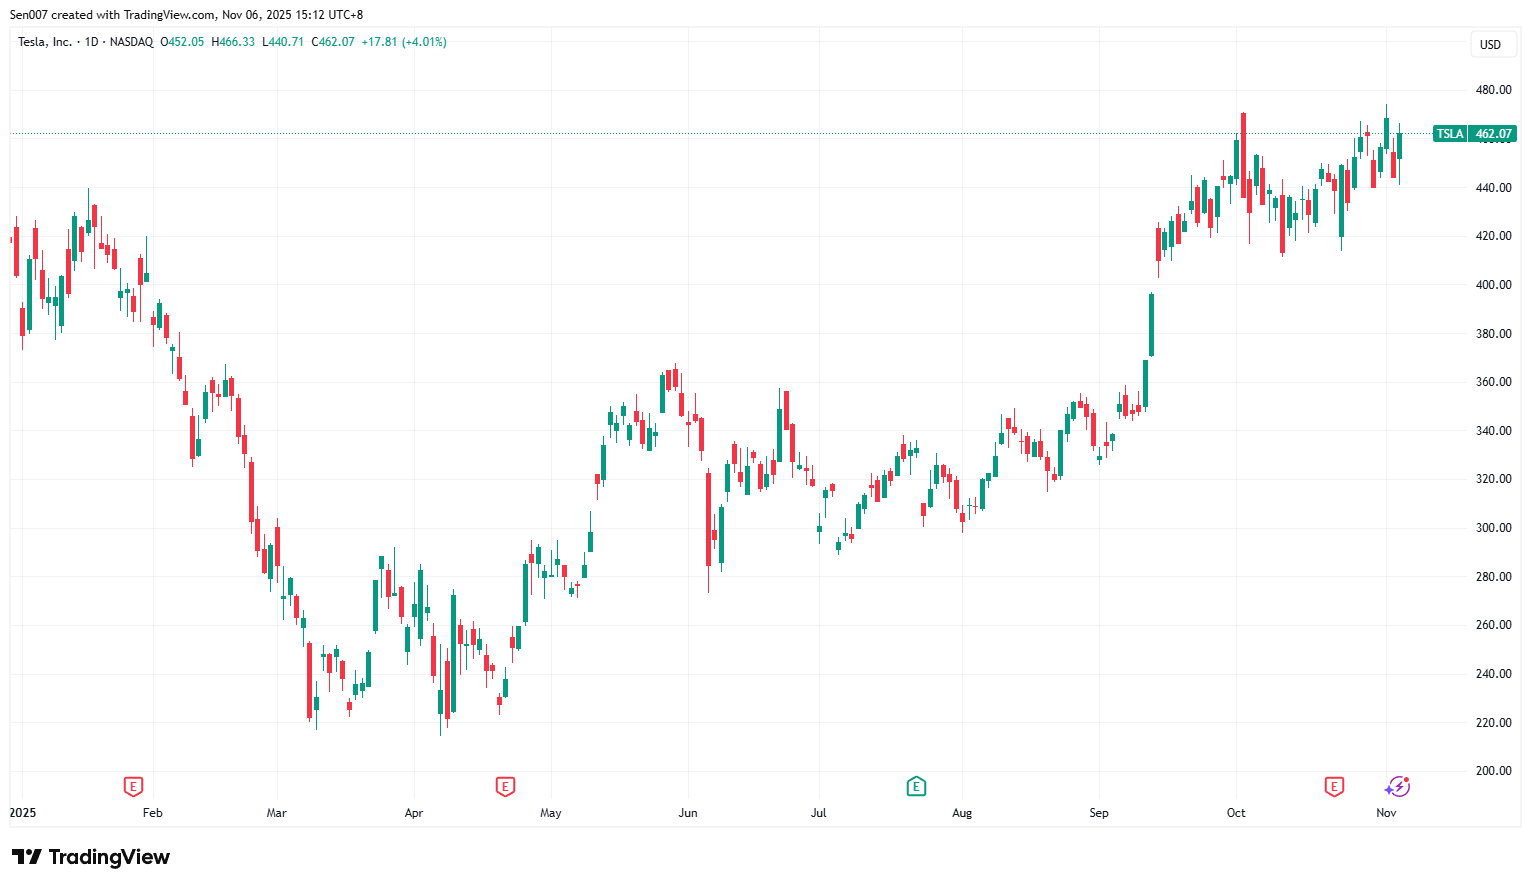Viewport: 1531px width, 887px height.
Task: Click the TSLA 462.07 price label on the axis
Action: (1475, 133)
